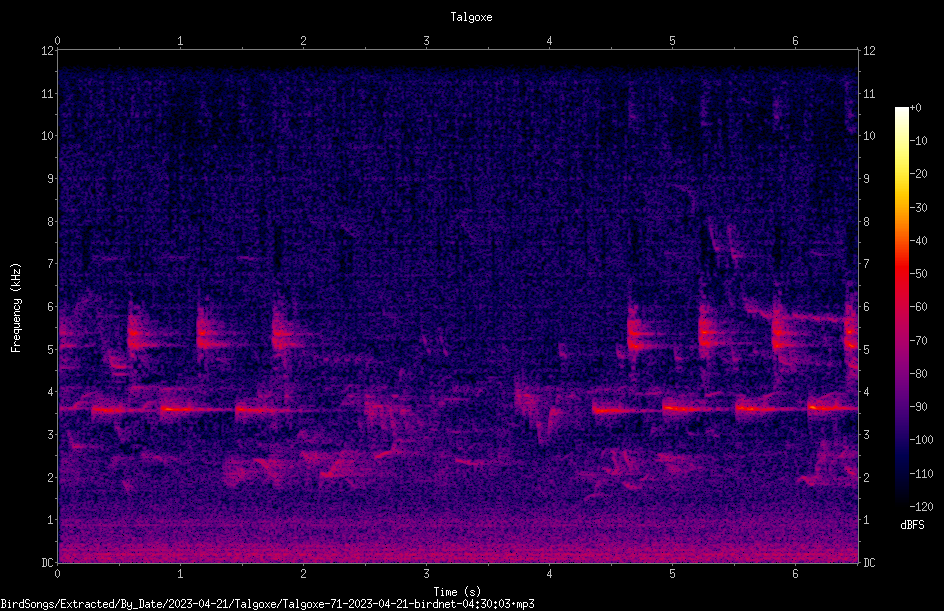Click the white top of the dBFS color bar
The width and height of the screenshot is (944, 611).
click(902, 112)
